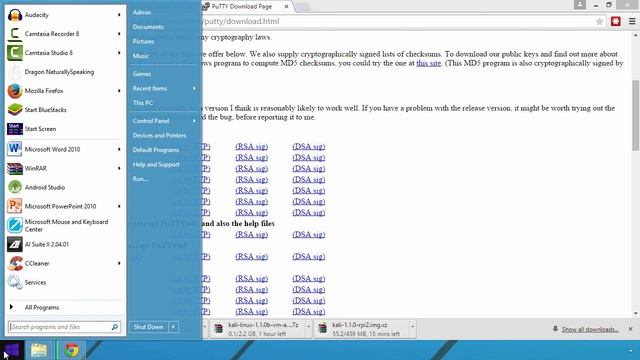Click the kali-1.1.0-rpi2.img.xz download file icon
Image resolution: width=640 pixels, height=360 pixels.
(x=323, y=329)
